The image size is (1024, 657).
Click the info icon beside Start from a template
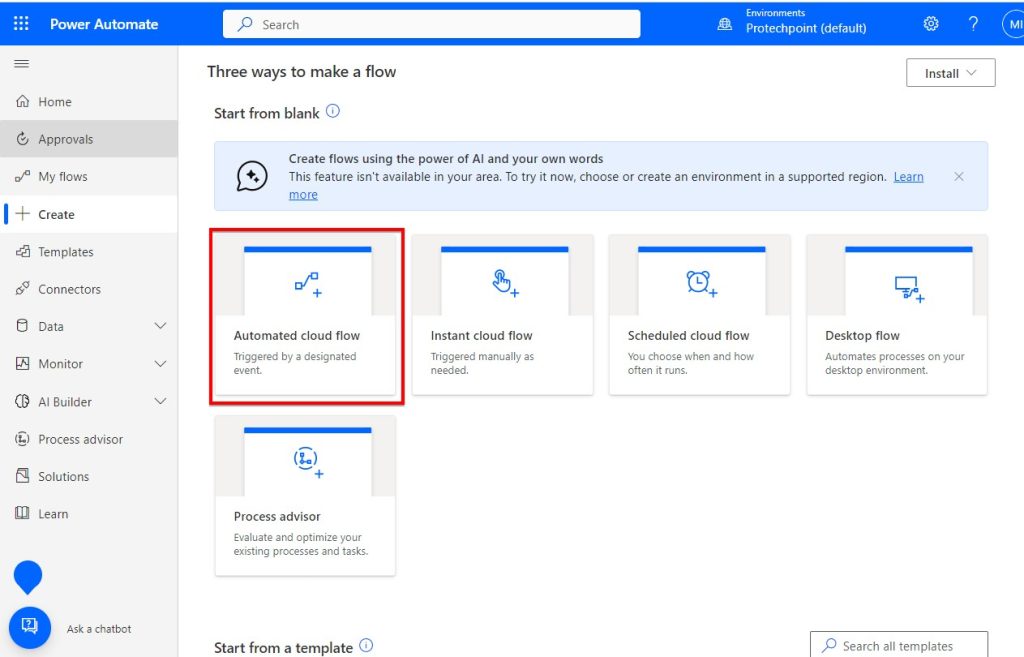tap(366, 645)
